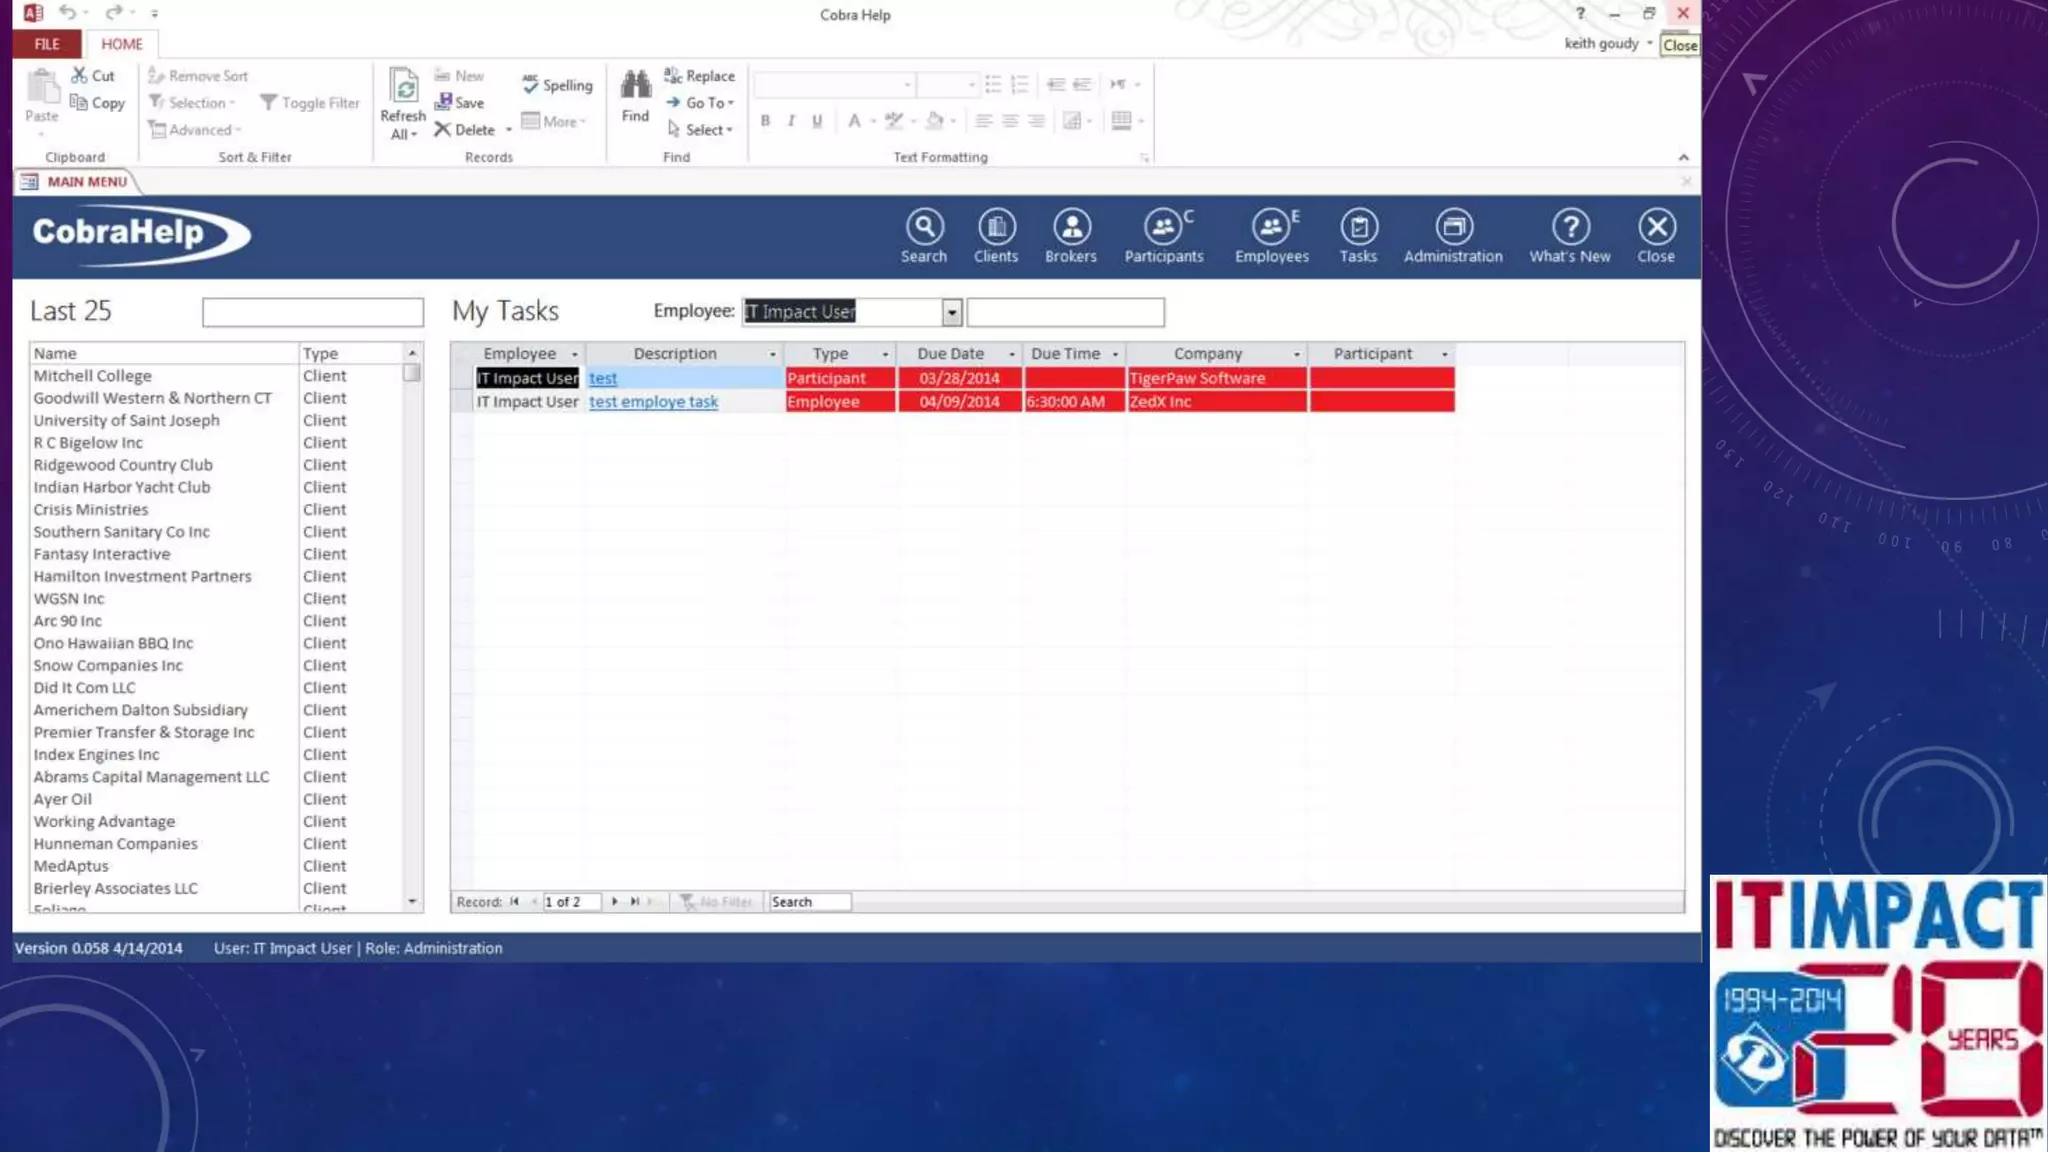Click the Delete record command
Image resolution: width=2048 pixels, height=1152 pixels.
click(x=465, y=129)
